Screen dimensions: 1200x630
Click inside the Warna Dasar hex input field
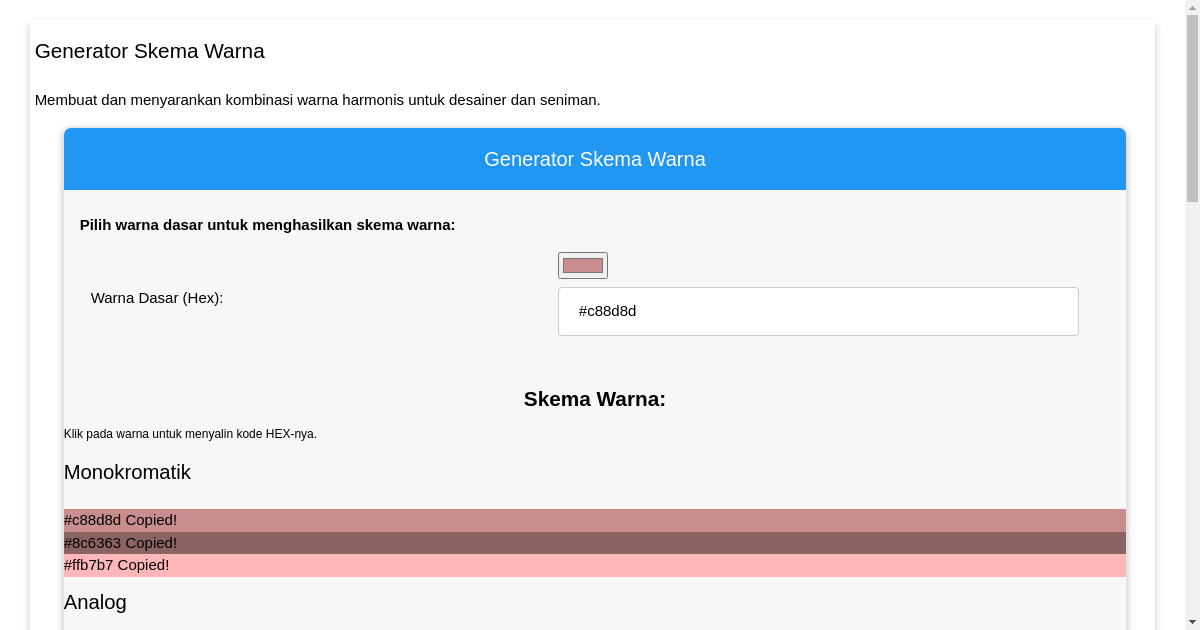[818, 311]
